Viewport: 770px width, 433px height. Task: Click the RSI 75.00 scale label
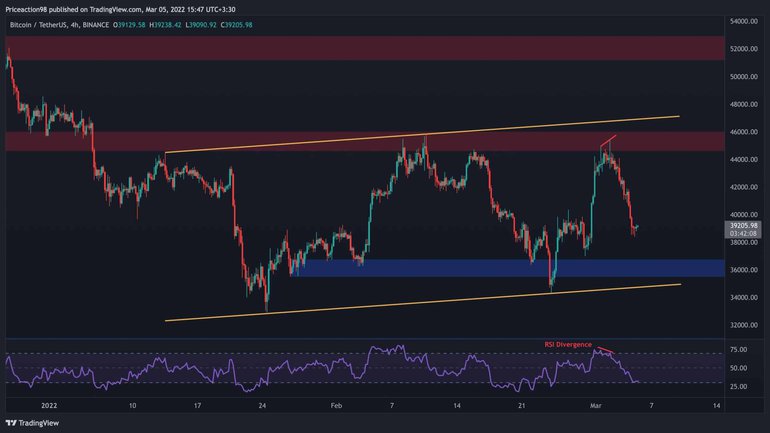pos(739,350)
